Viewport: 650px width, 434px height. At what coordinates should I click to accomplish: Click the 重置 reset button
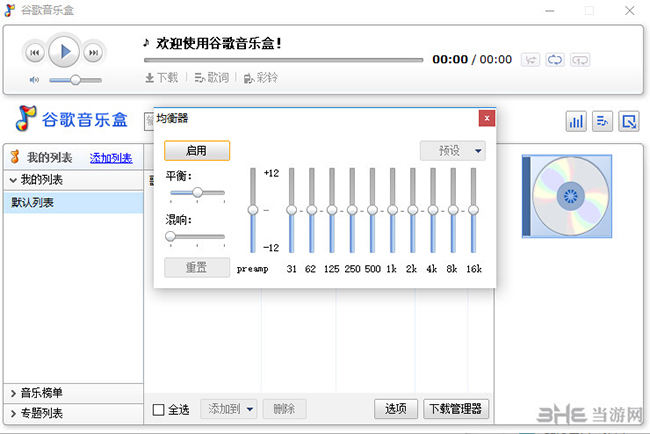[x=197, y=267]
